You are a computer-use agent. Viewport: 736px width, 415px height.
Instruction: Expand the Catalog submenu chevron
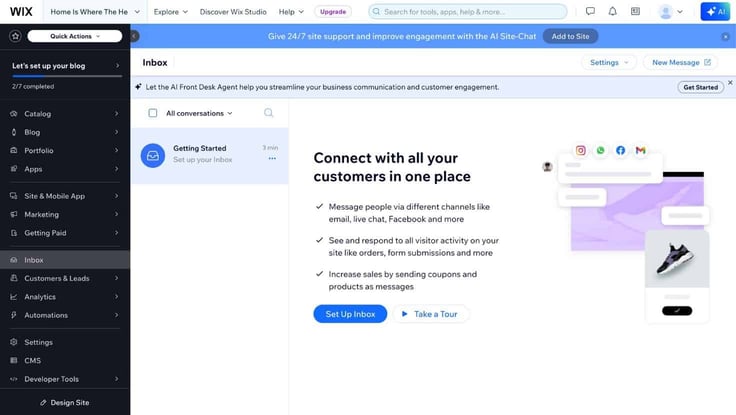coord(116,114)
